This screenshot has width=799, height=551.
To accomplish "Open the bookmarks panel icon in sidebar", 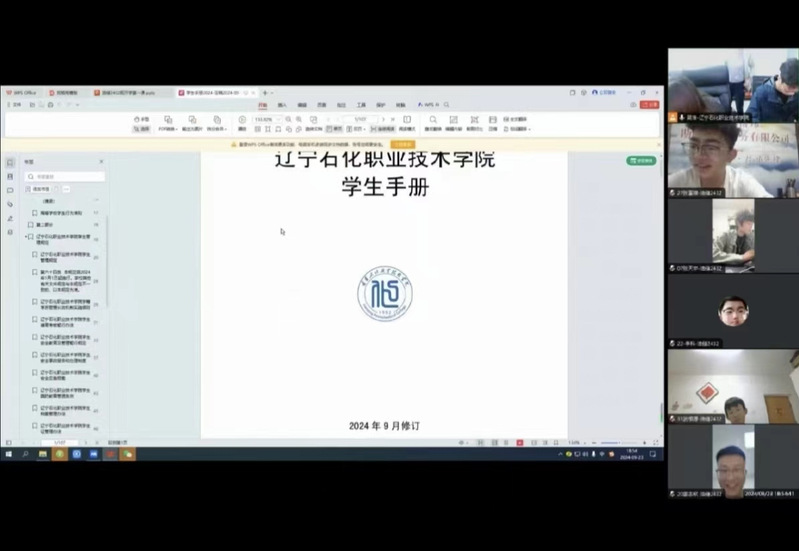I will coord(10,163).
